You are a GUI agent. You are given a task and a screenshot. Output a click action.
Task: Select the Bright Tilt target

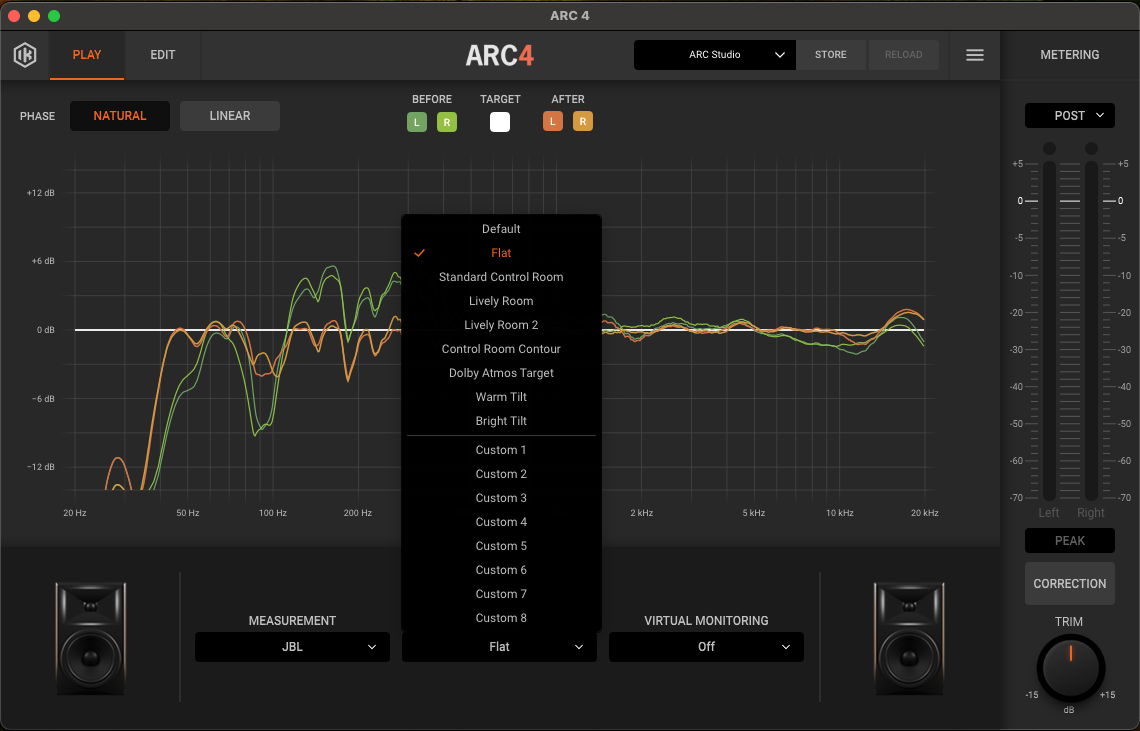[x=501, y=421]
